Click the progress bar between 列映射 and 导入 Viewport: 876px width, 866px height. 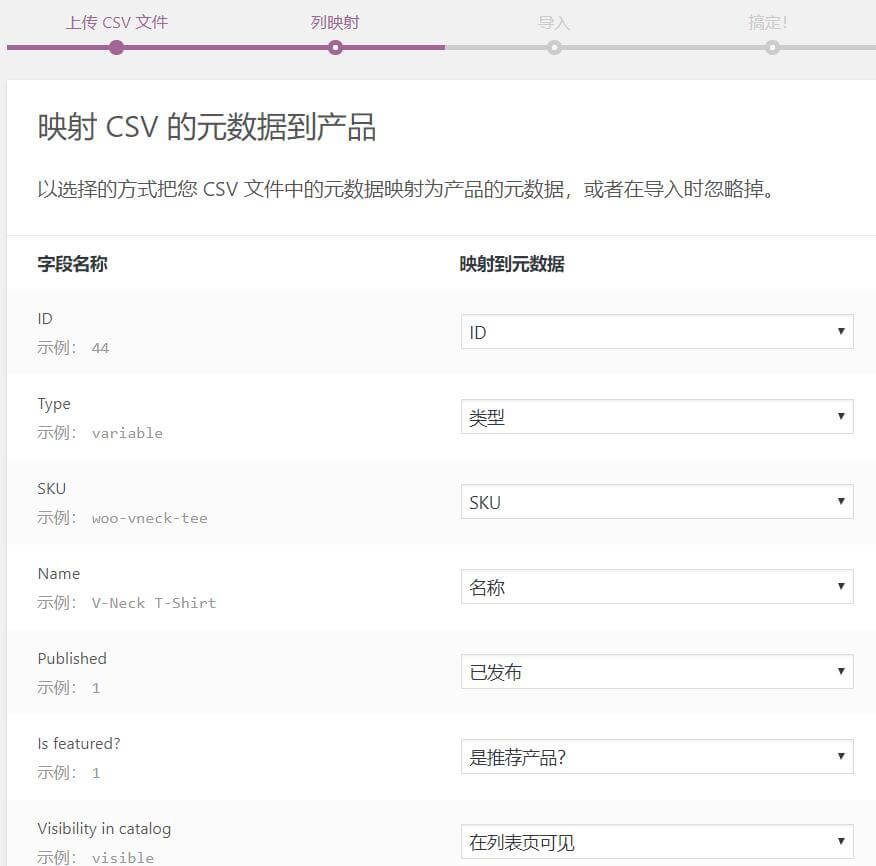(x=445, y=47)
